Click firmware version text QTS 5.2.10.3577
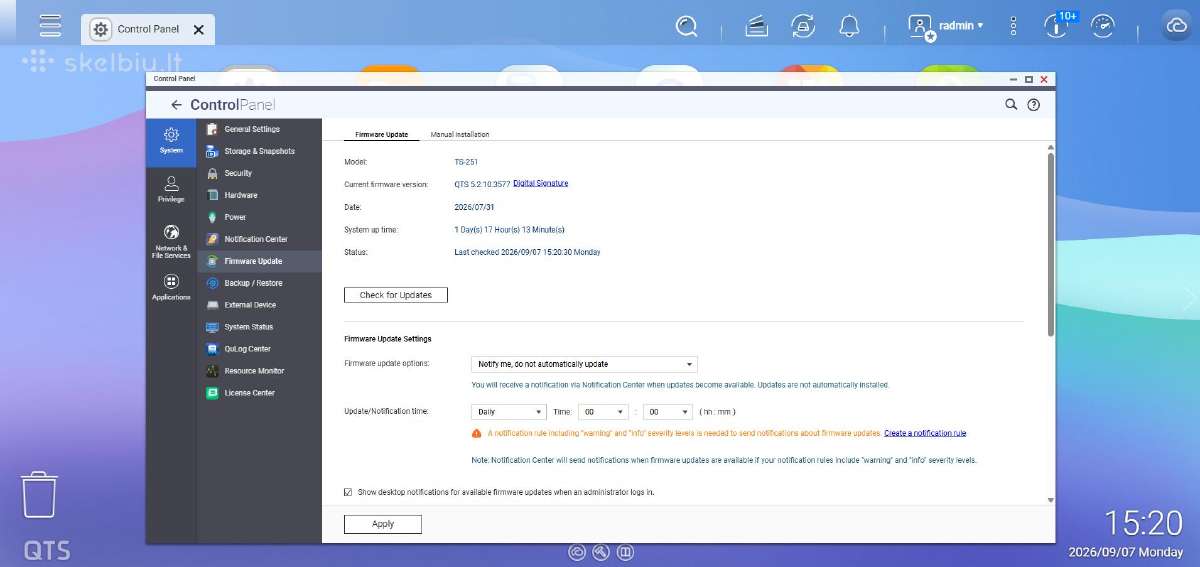 [482, 183]
